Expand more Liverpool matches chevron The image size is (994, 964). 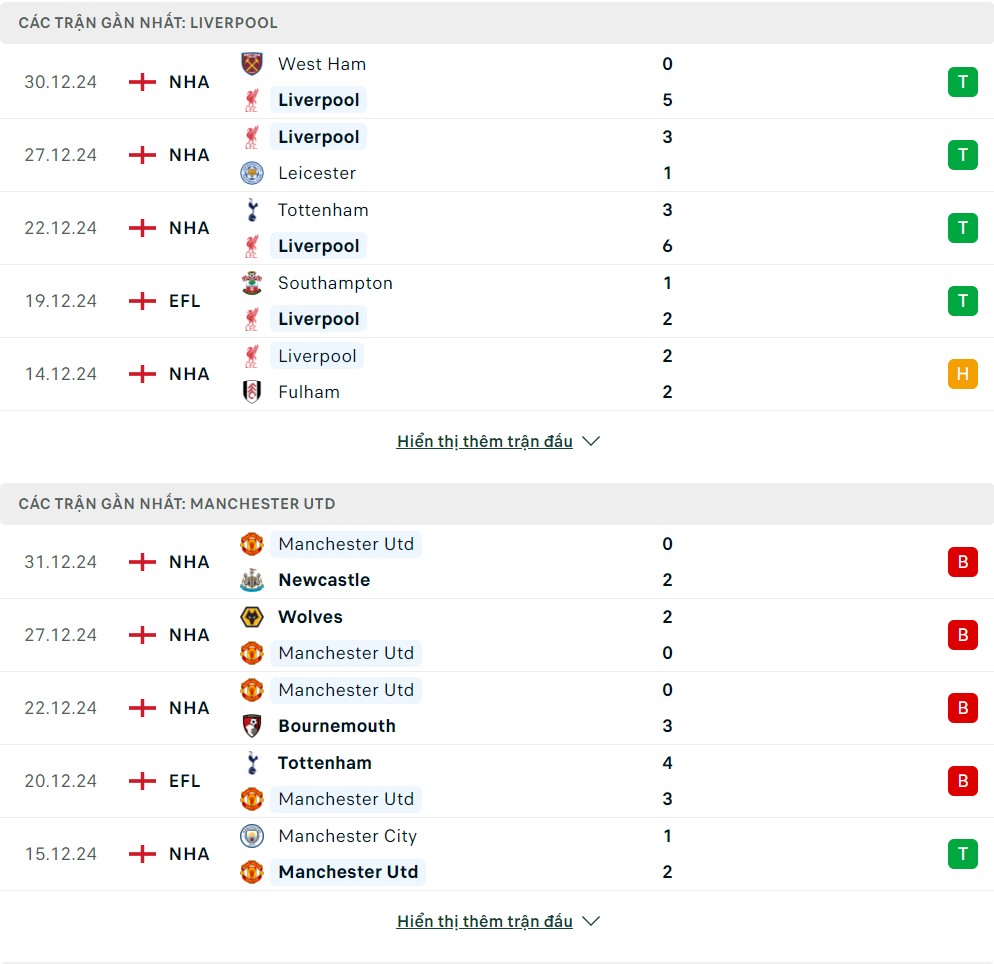pos(590,441)
